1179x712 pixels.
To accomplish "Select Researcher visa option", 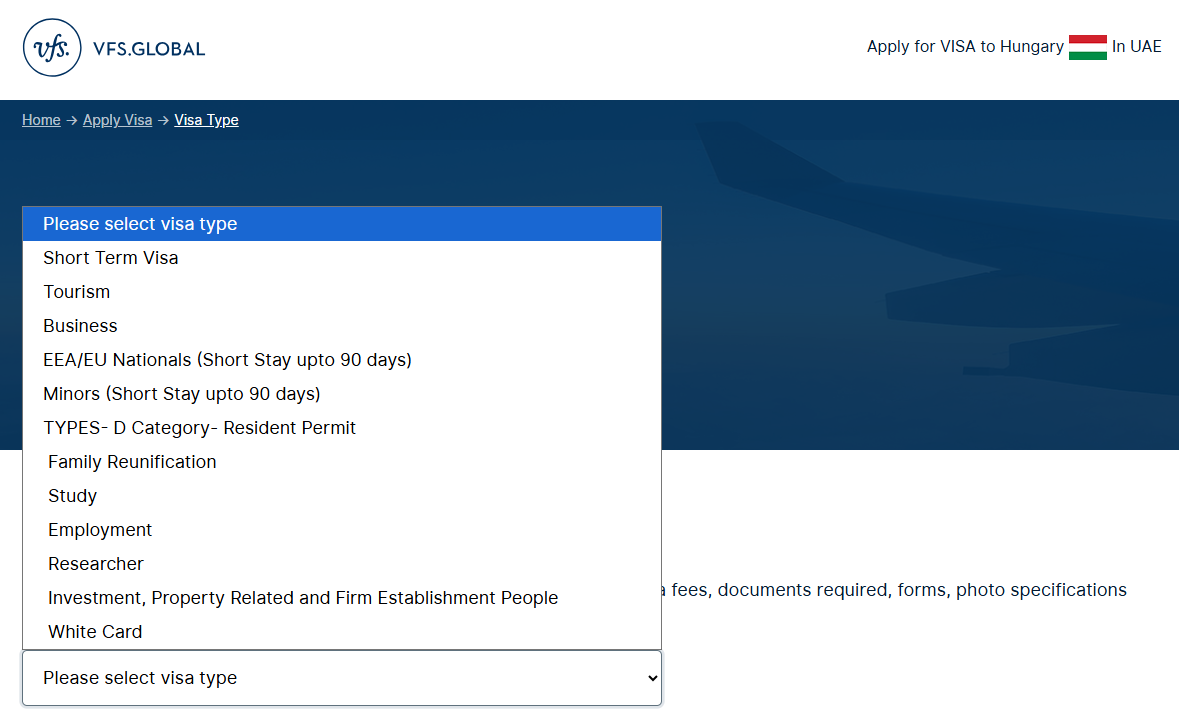I will point(342,564).
